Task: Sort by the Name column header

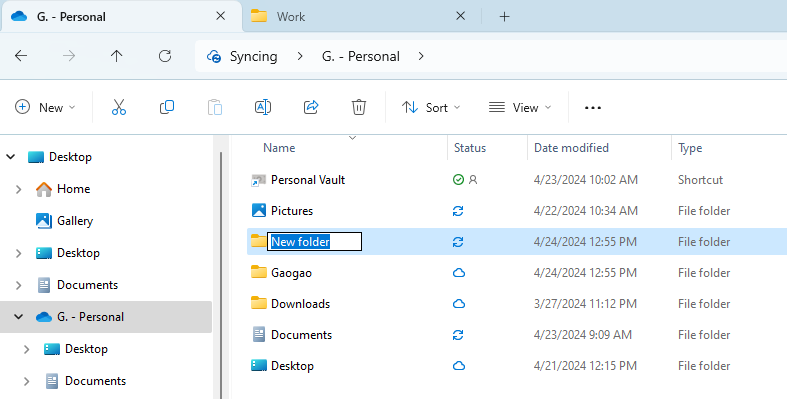Action: pyautogui.click(x=279, y=148)
